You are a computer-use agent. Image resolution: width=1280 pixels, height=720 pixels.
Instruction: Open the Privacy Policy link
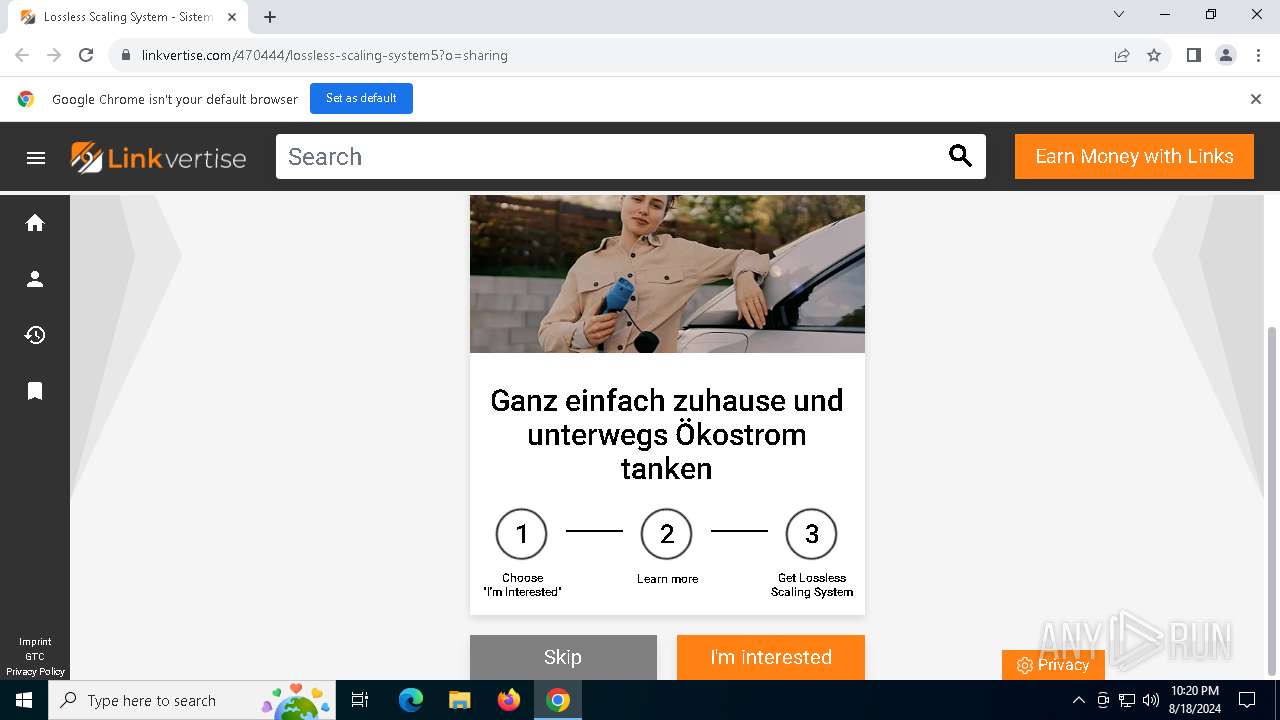pos(35,672)
